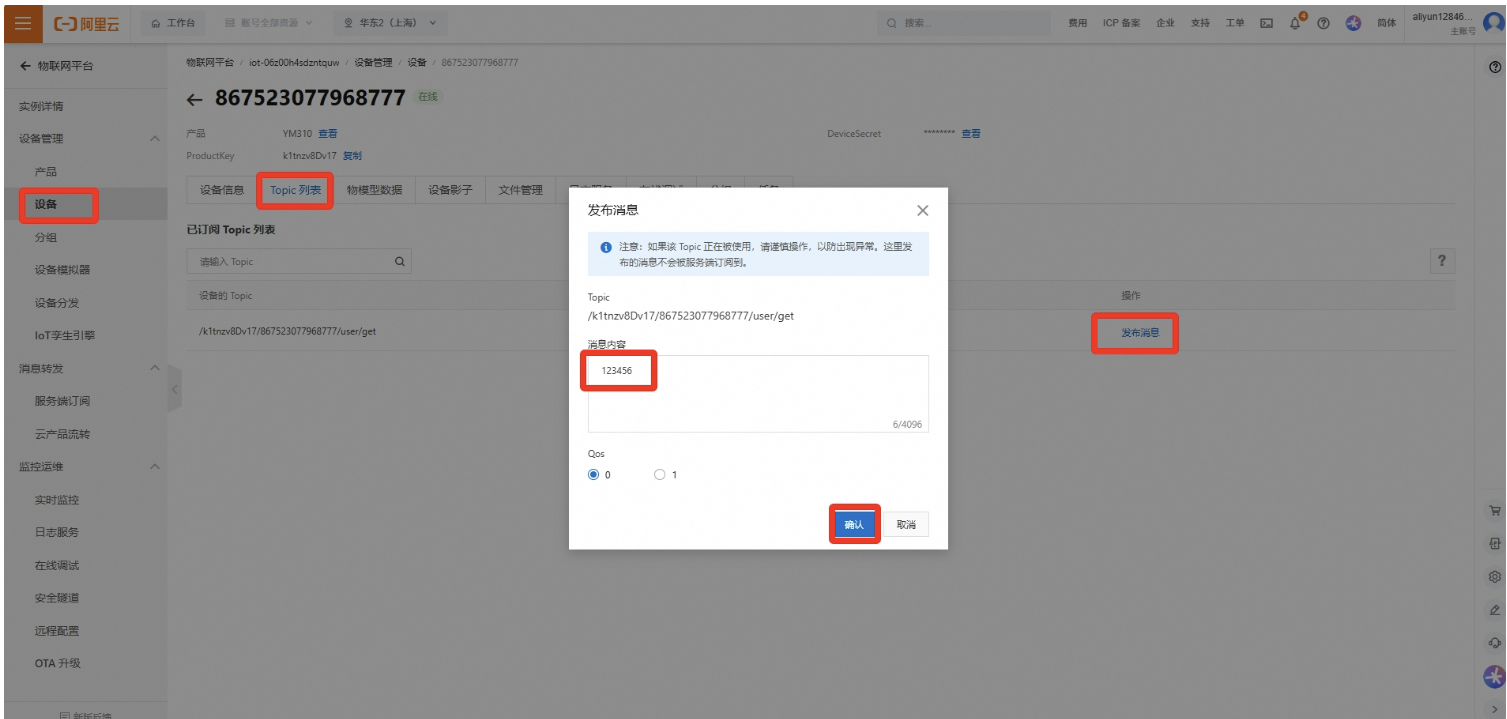Open the 华东2（上海）region dropdown
Screen dimensions: 1507x719
point(390,23)
